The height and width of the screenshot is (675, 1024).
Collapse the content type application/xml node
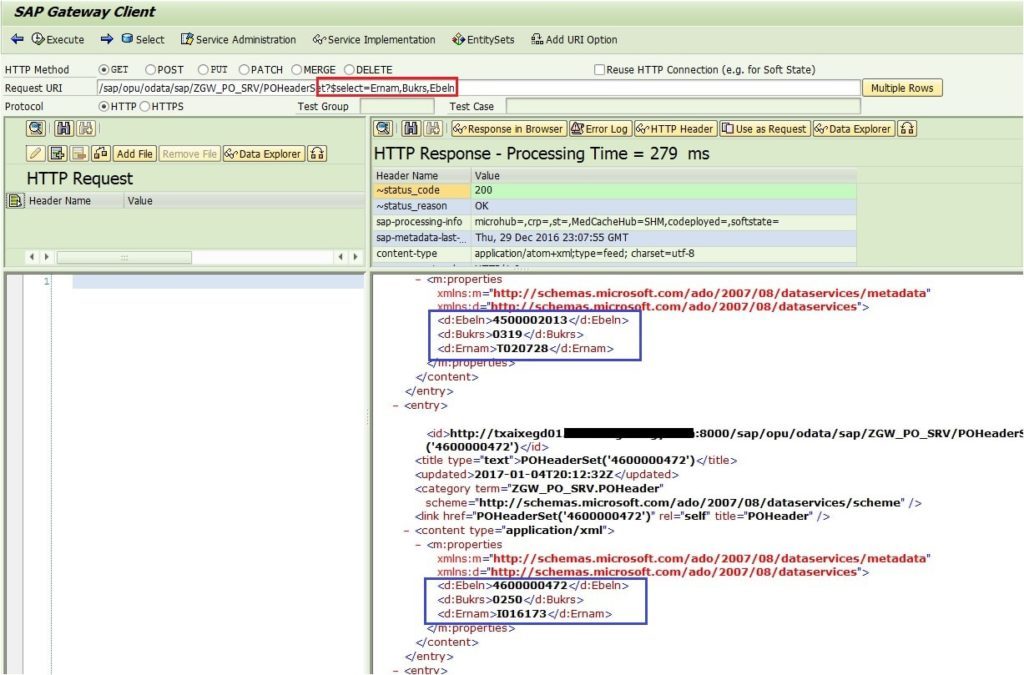tap(406, 530)
